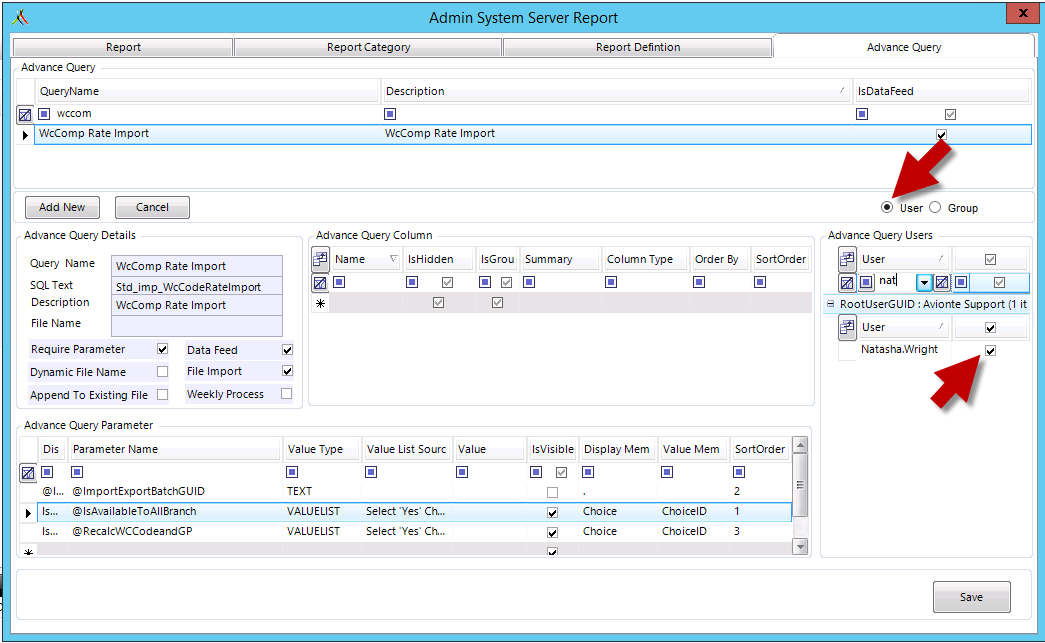Uncheck the Require Parameter checkbox
Image resolution: width=1045 pixels, height=643 pixels.
tap(162, 350)
